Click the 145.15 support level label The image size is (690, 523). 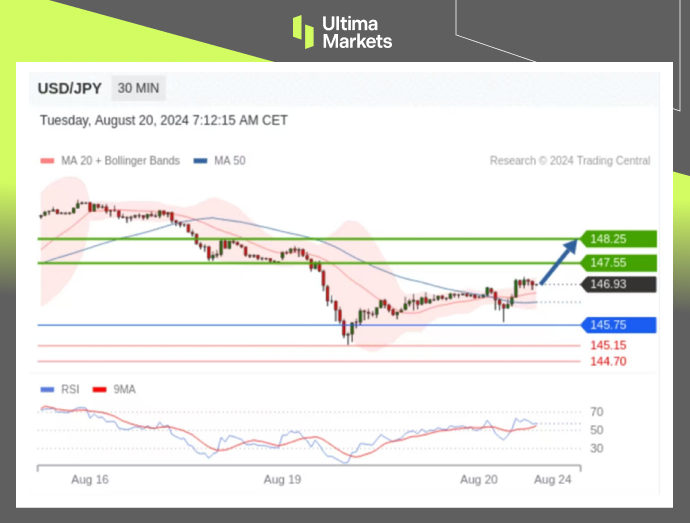[608, 346]
